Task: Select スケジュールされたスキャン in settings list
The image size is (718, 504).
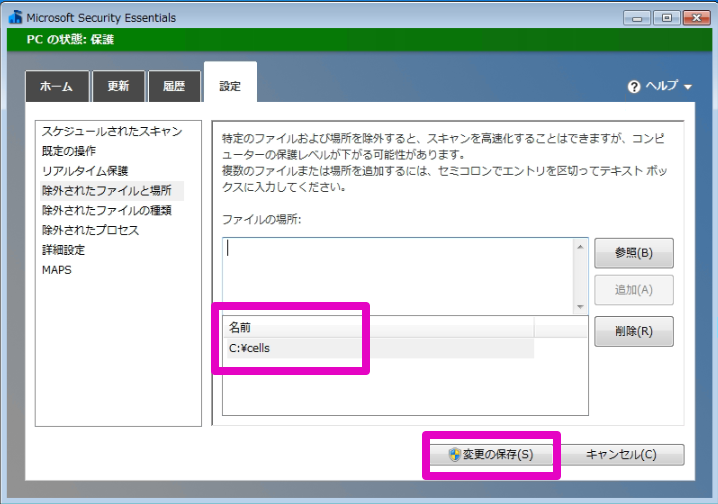Action: click(112, 131)
